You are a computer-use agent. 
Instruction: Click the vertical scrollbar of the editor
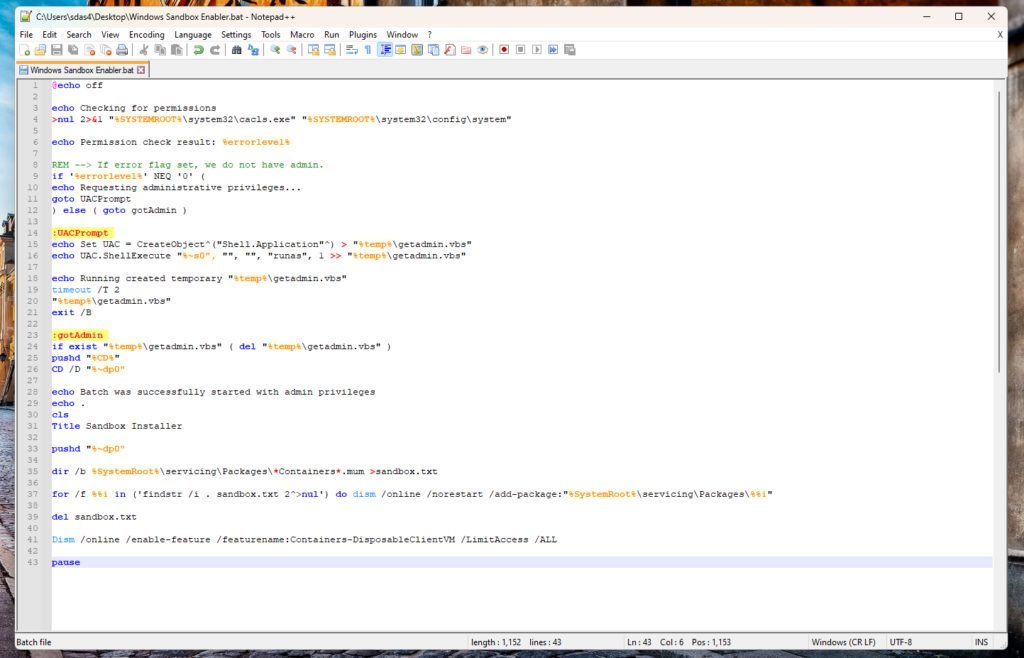click(x=999, y=232)
